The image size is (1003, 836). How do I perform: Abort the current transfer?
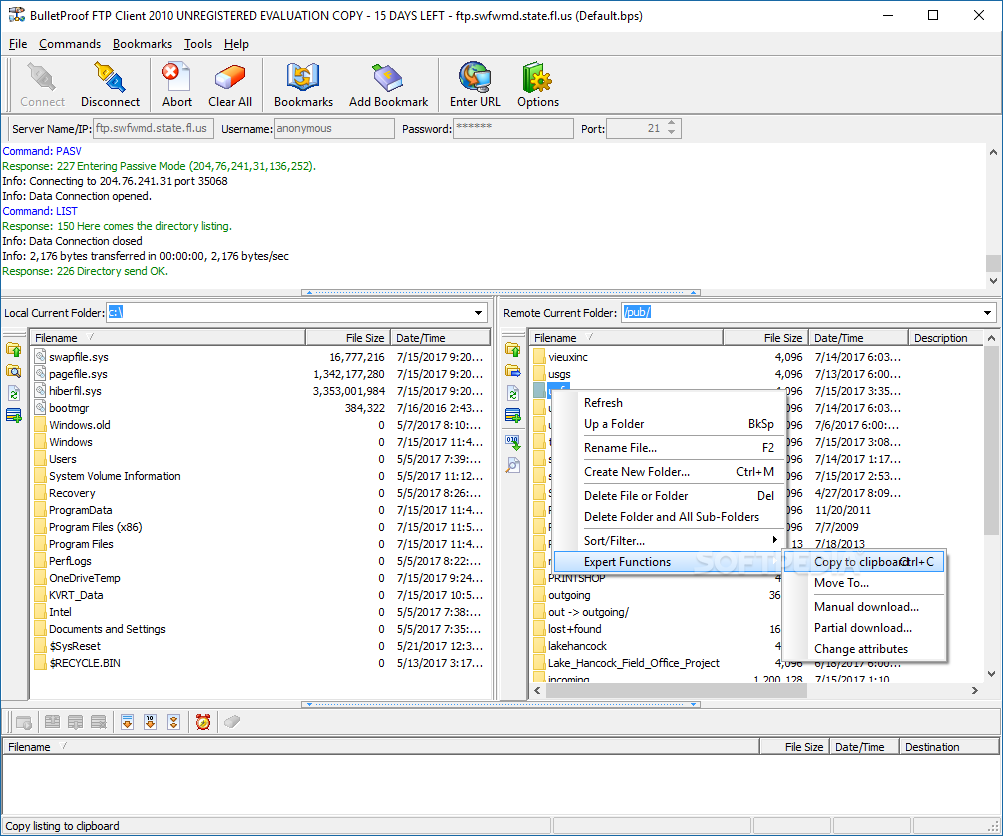177,85
